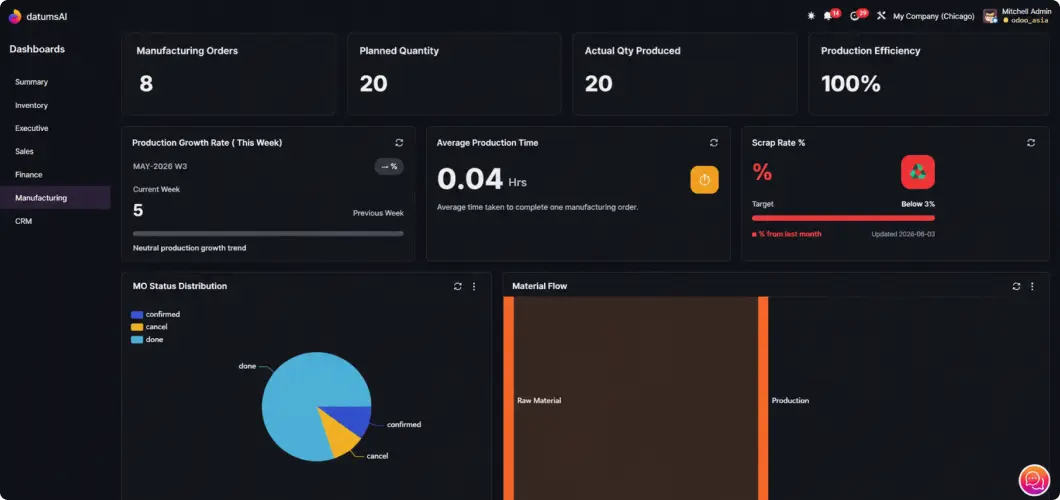
Task: Open Material Flow more-options menu
Action: 1032,286
